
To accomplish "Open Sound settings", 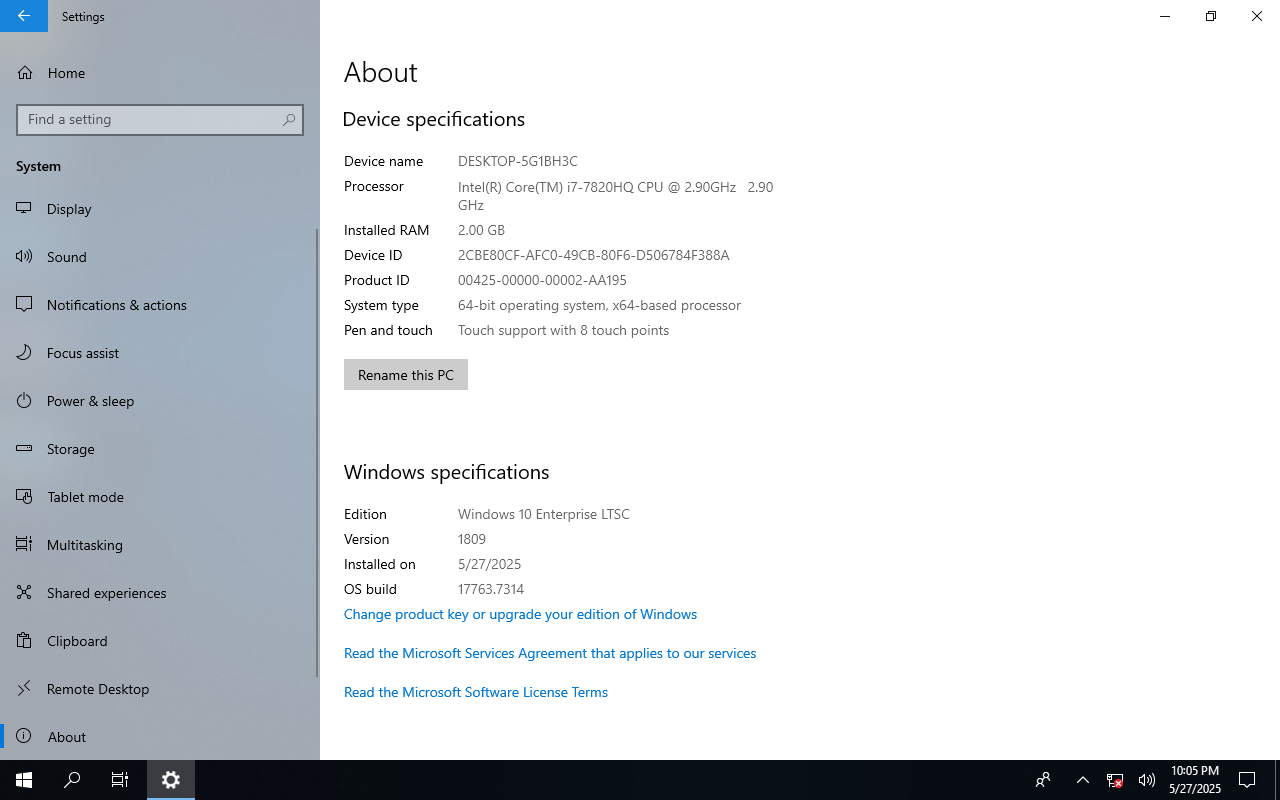I will point(160,257).
